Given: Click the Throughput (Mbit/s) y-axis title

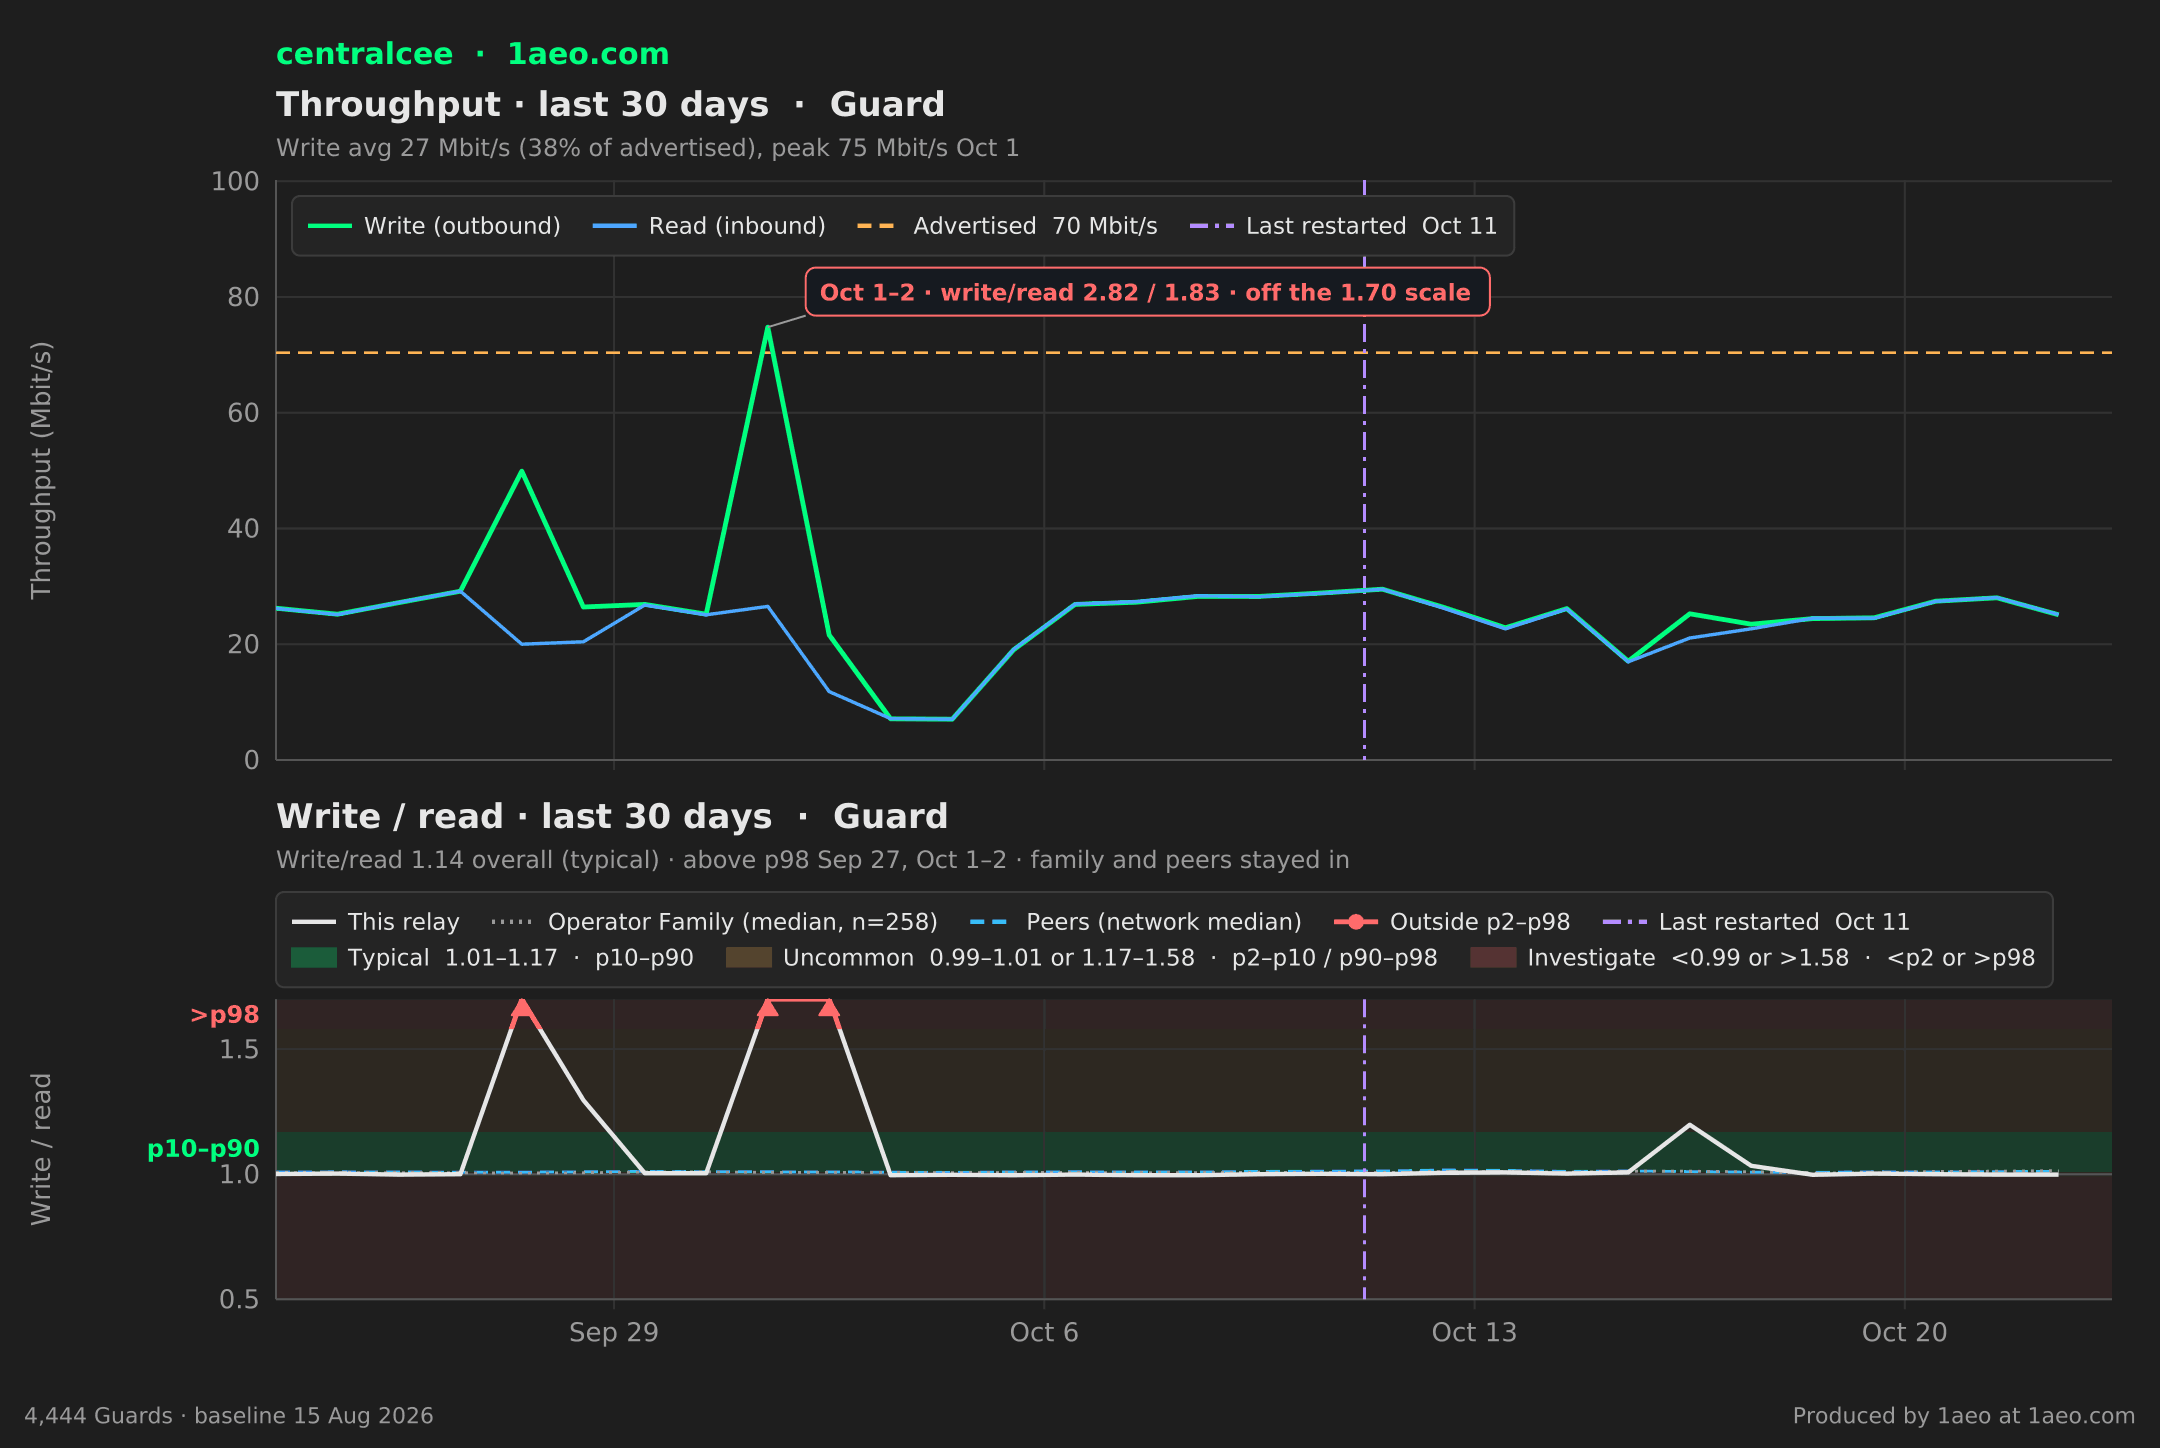Looking at the screenshot, I should click(x=41, y=470).
